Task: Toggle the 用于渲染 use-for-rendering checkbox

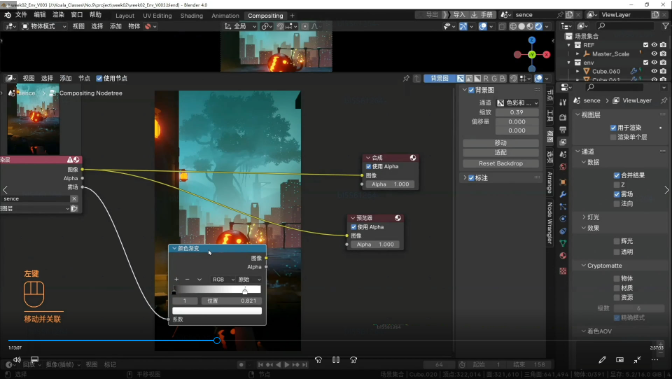Action: [613, 128]
